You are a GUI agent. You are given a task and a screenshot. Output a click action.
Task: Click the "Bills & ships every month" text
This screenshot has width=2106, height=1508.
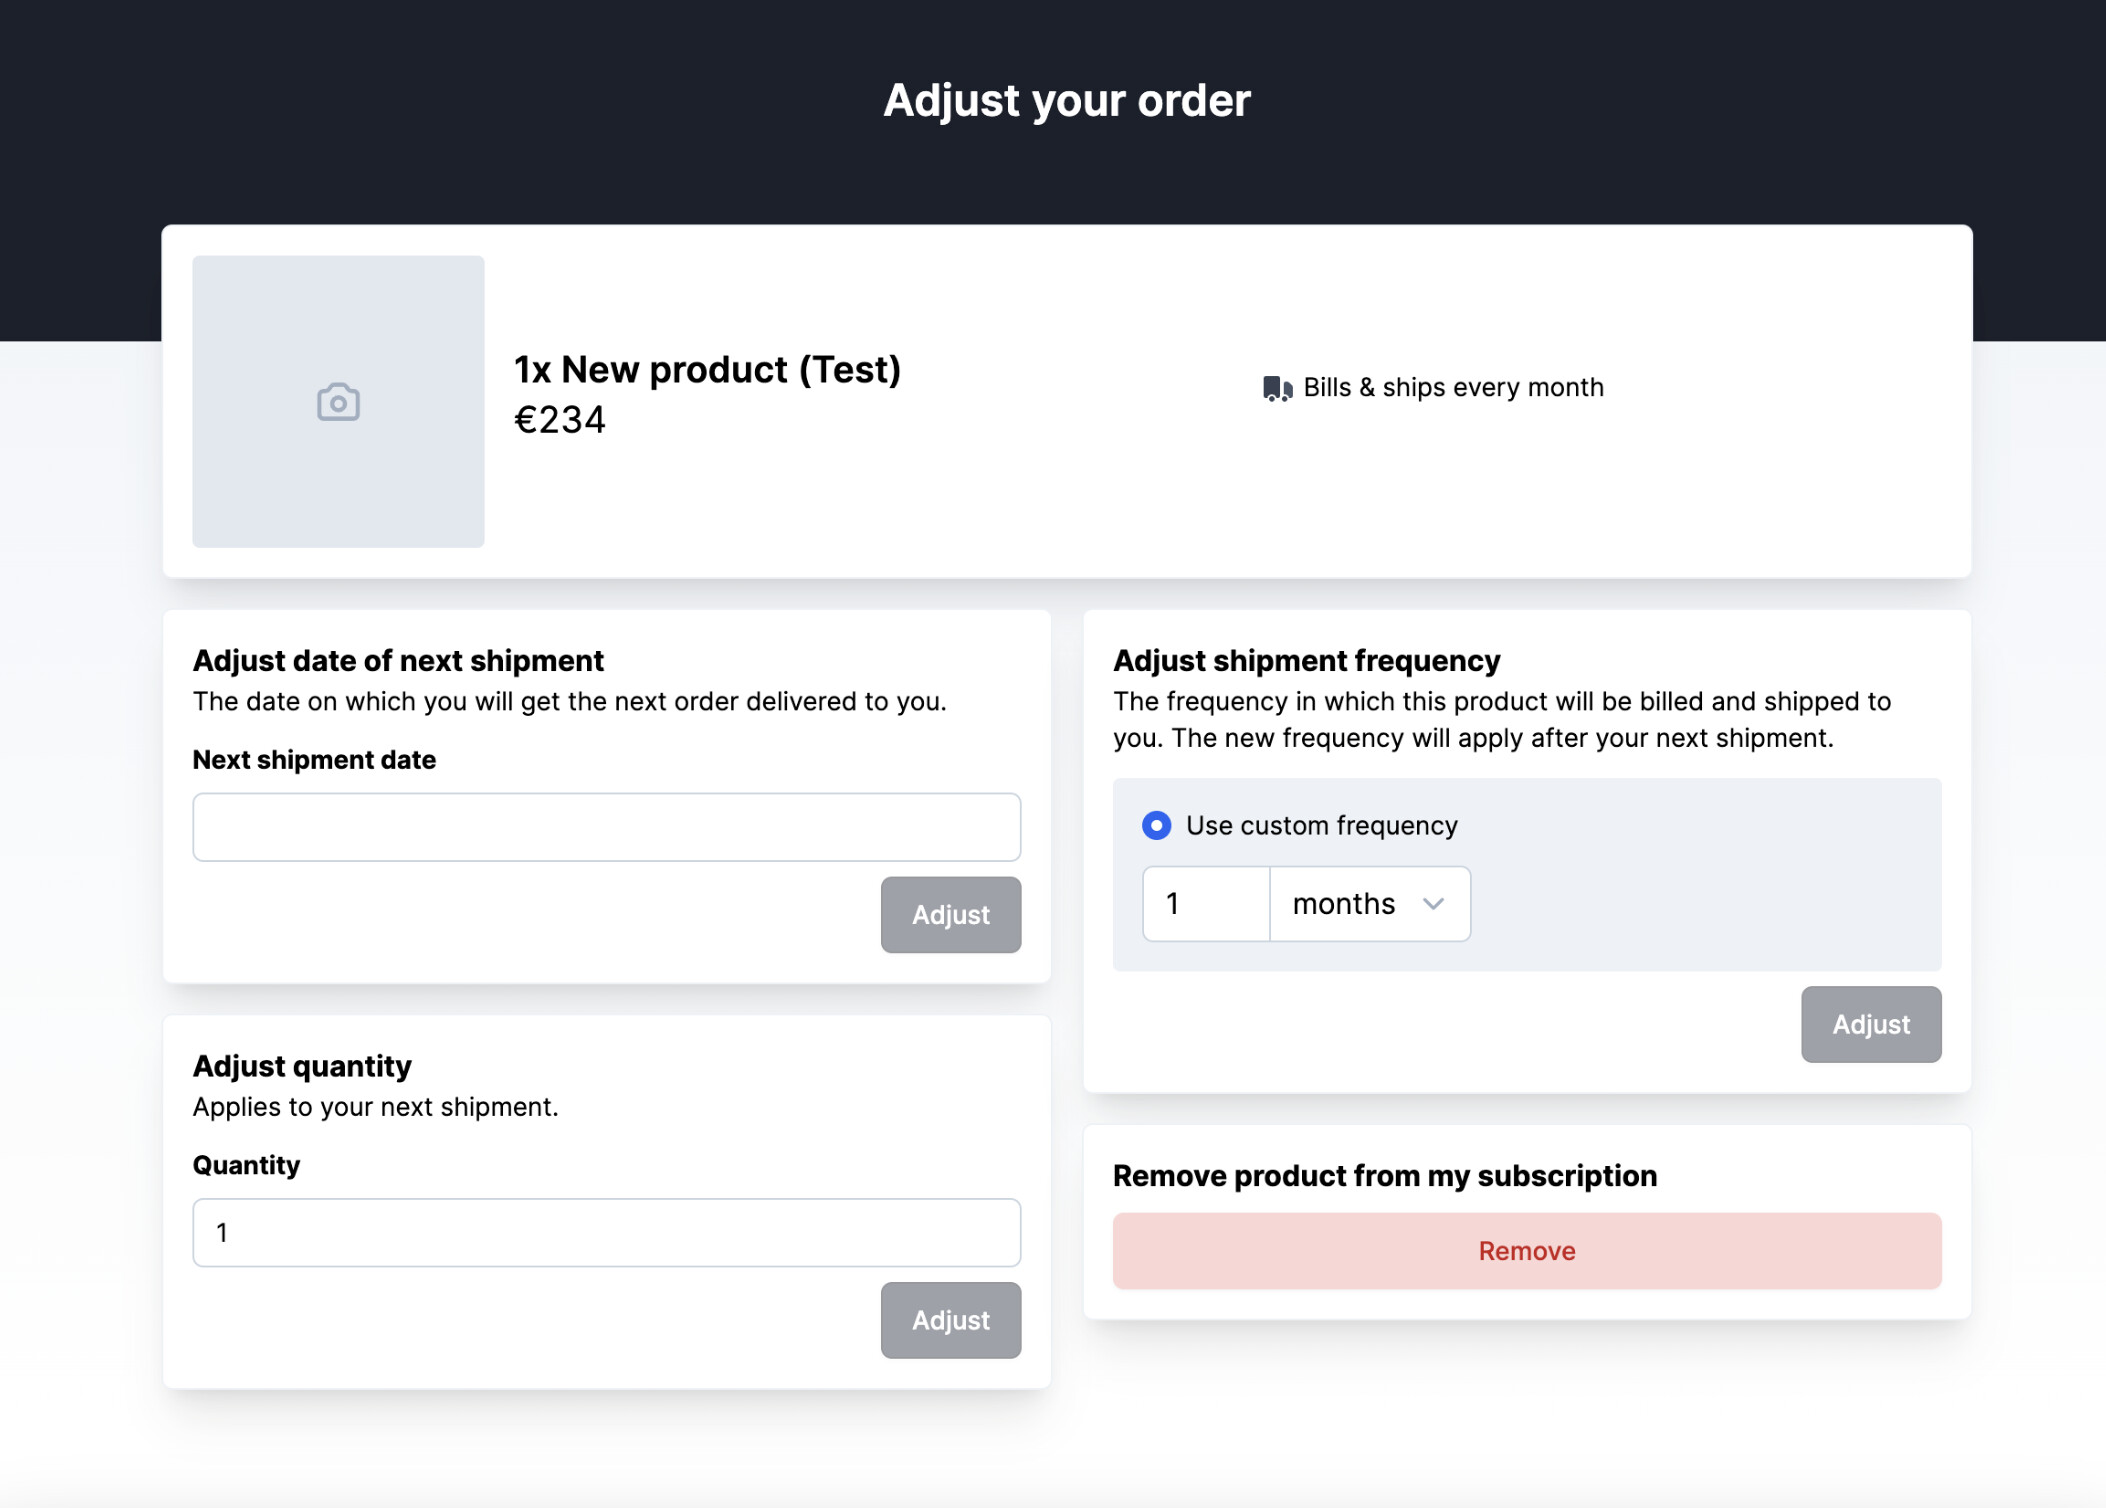pos(1453,388)
